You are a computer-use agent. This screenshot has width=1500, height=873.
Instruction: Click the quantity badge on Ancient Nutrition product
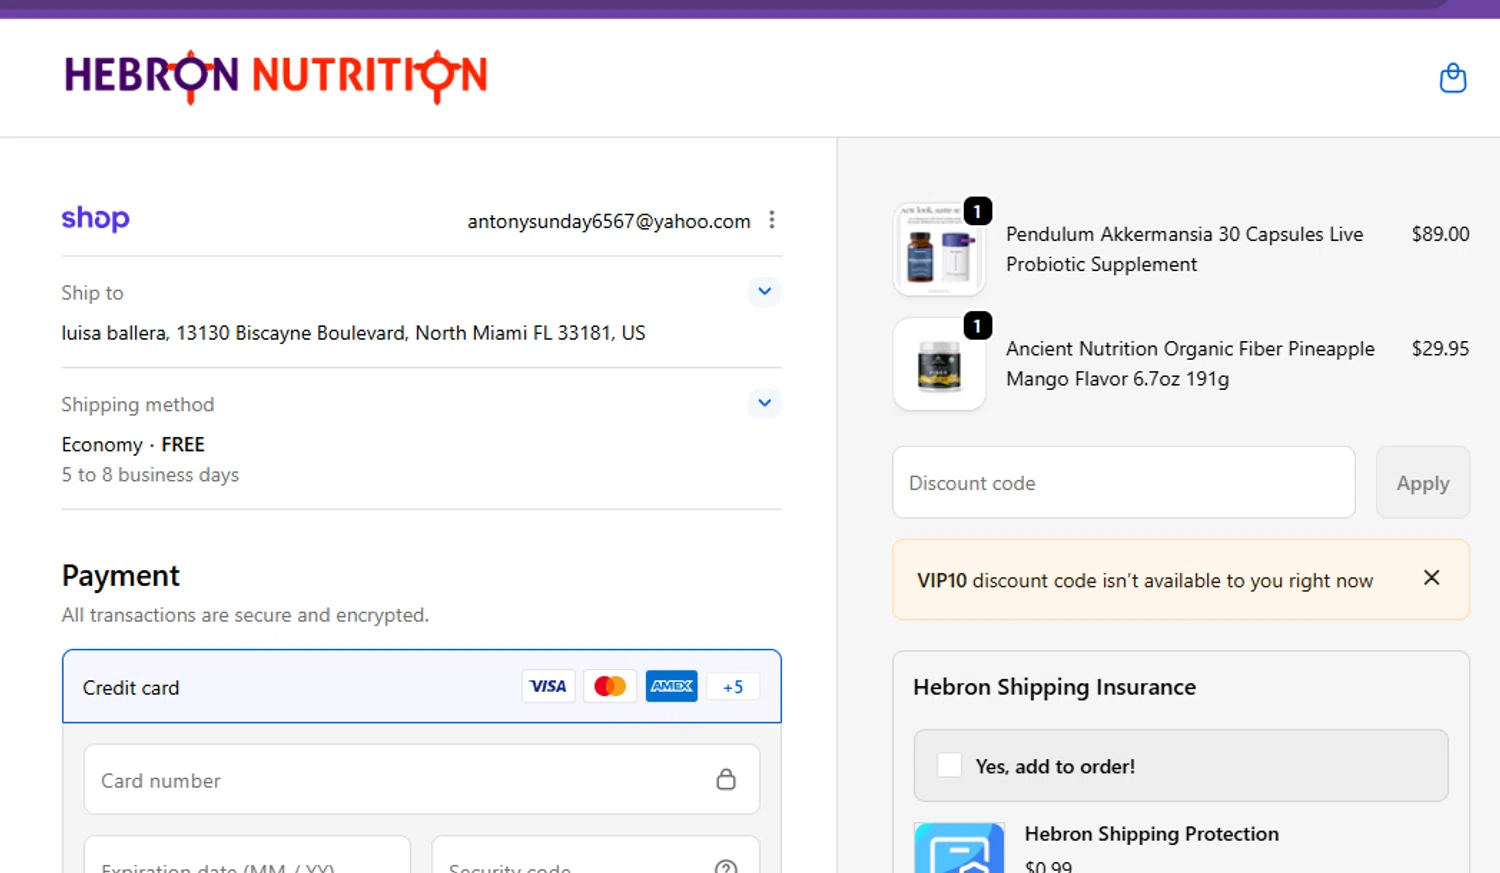[978, 326]
